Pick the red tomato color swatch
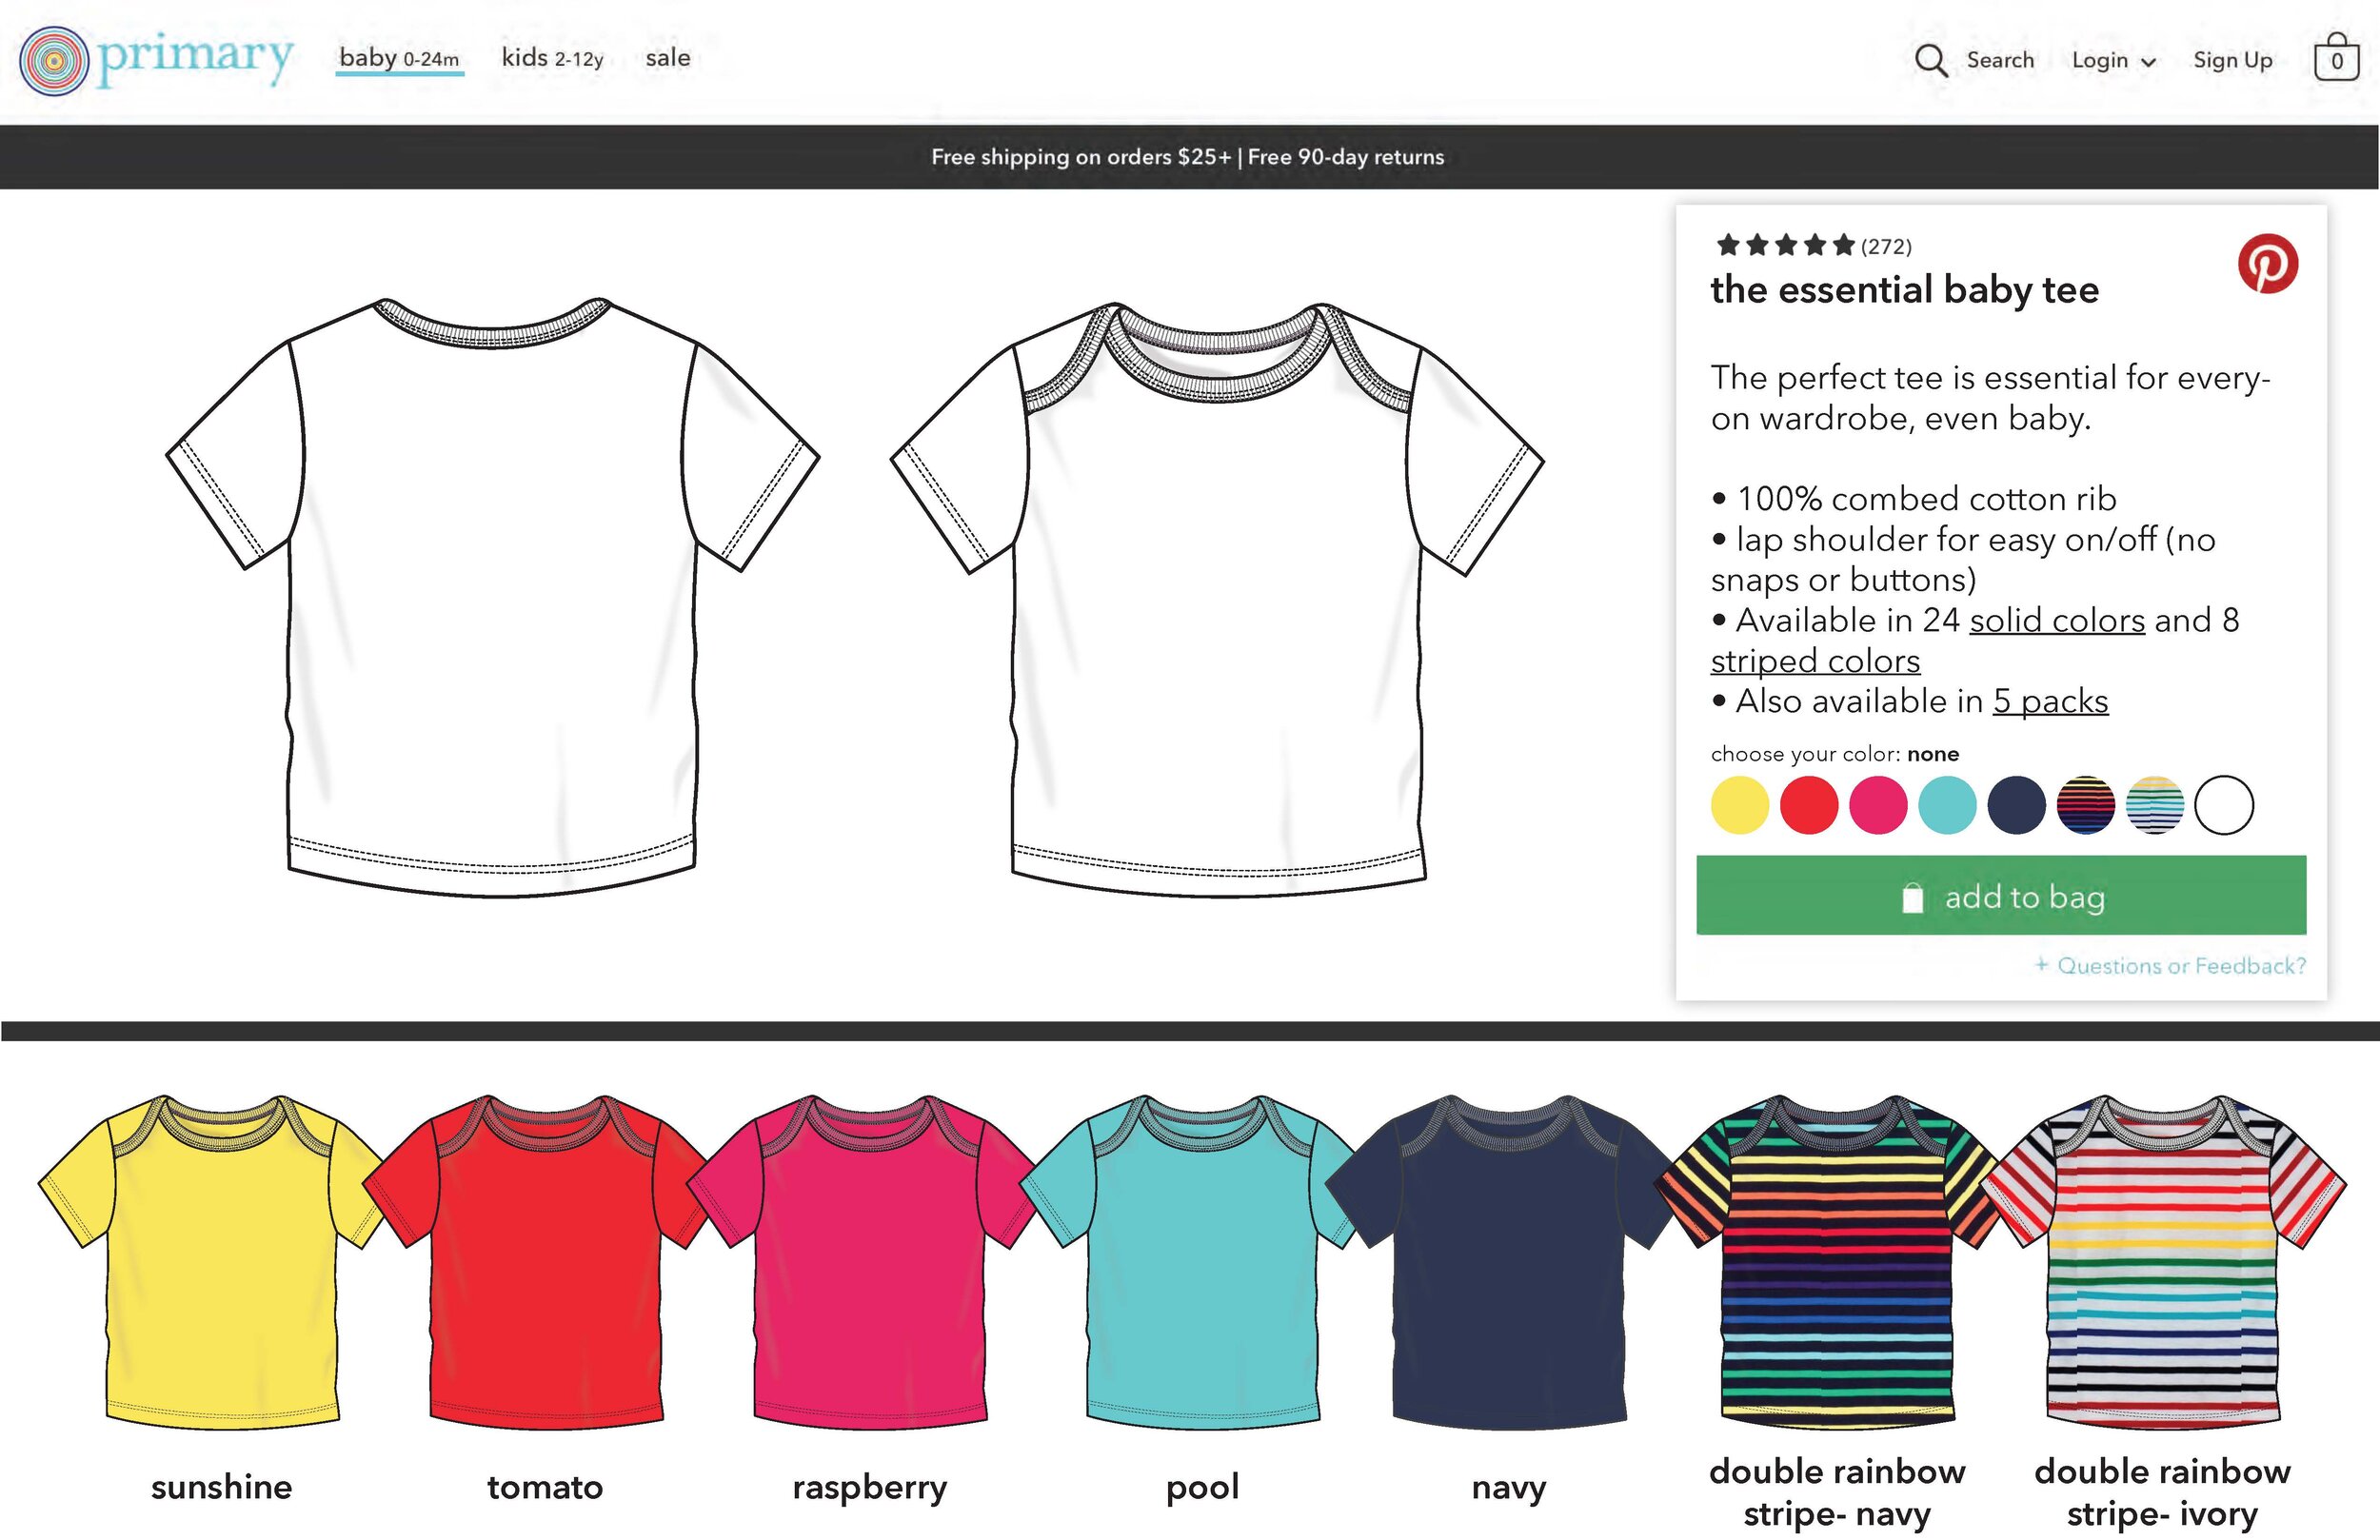Viewport: 2380px width, 1540px height. [x=1808, y=805]
